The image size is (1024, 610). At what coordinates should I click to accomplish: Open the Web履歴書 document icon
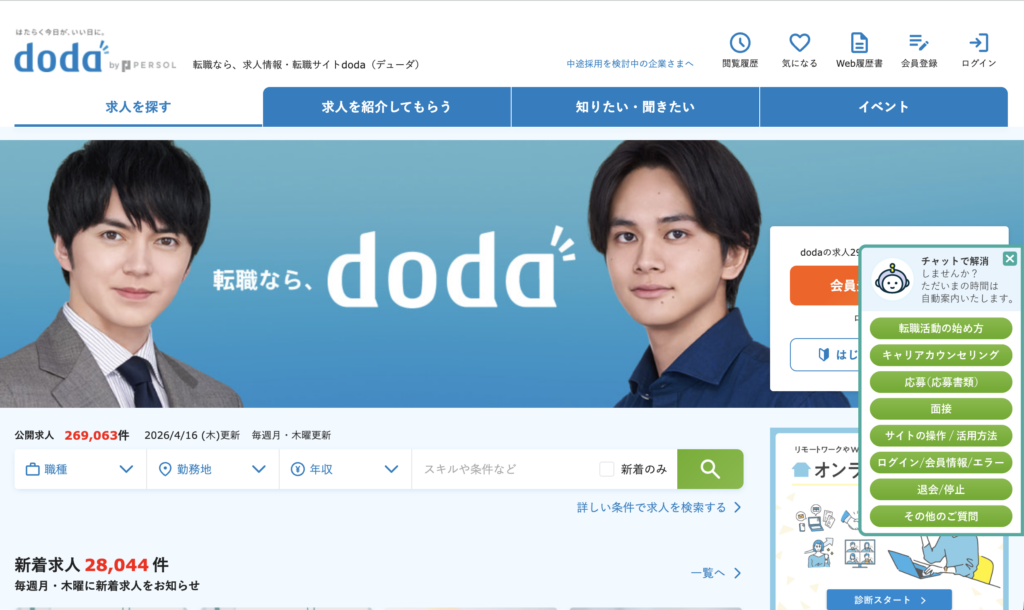click(x=859, y=43)
